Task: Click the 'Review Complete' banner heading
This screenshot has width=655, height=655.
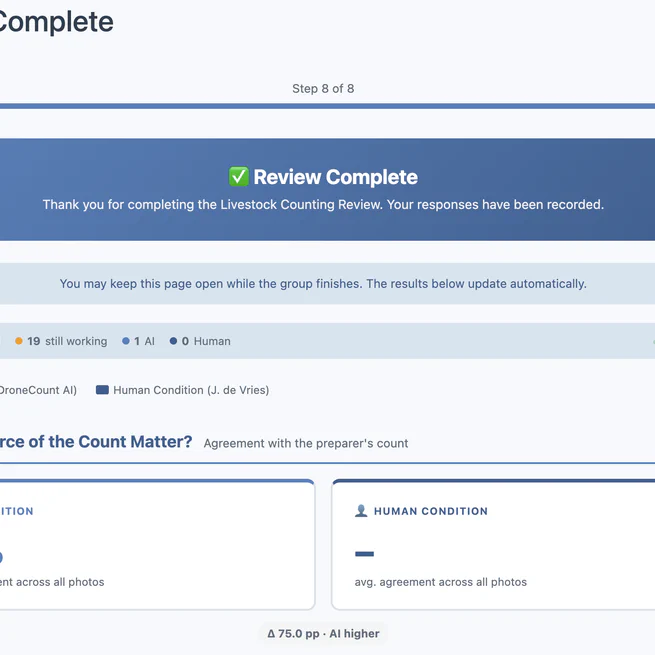Action: click(335, 177)
